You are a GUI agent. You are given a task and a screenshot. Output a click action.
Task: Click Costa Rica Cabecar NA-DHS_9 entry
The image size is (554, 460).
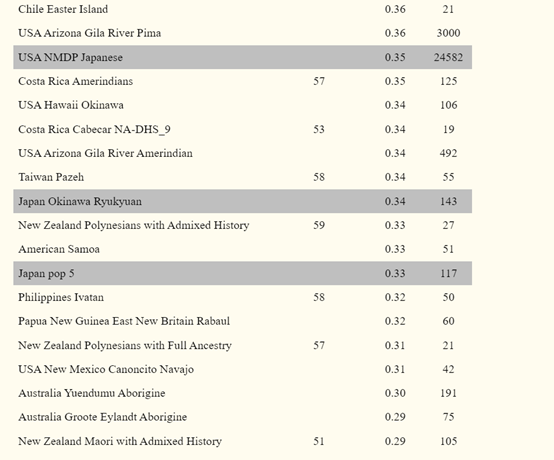coord(94,129)
